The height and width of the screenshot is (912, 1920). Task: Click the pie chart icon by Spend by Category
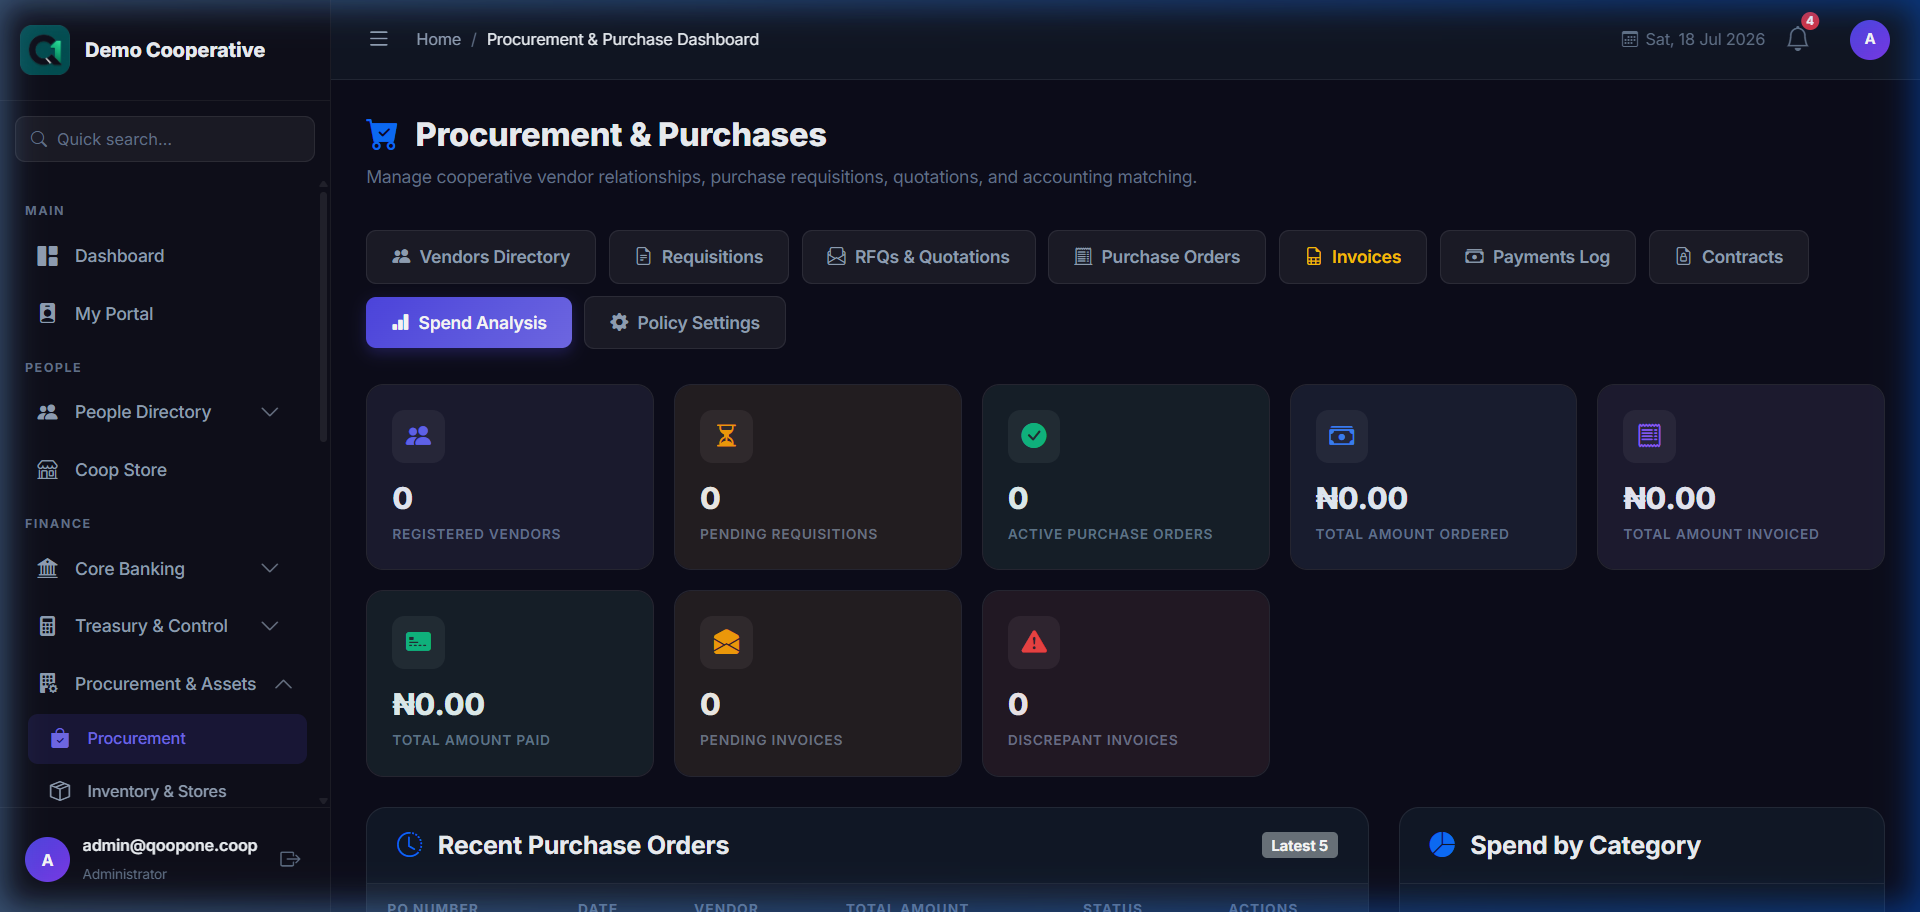click(x=1442, y=845)
